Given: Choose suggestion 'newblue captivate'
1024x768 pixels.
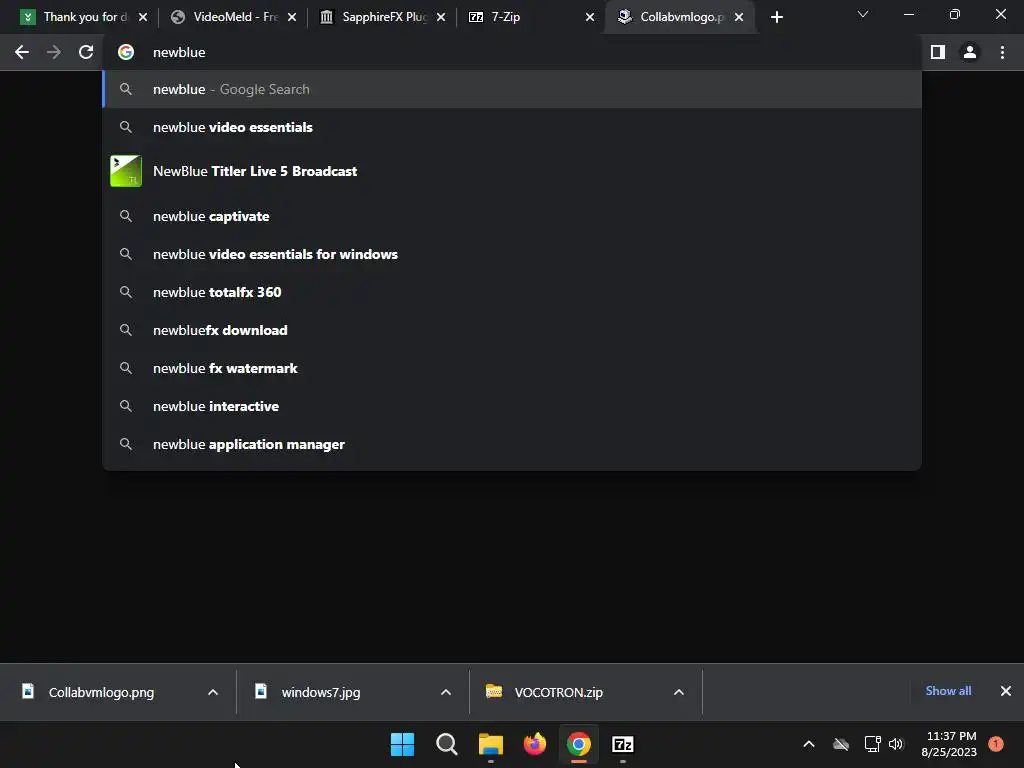Looking at the screenshot, I should (512, 216).
